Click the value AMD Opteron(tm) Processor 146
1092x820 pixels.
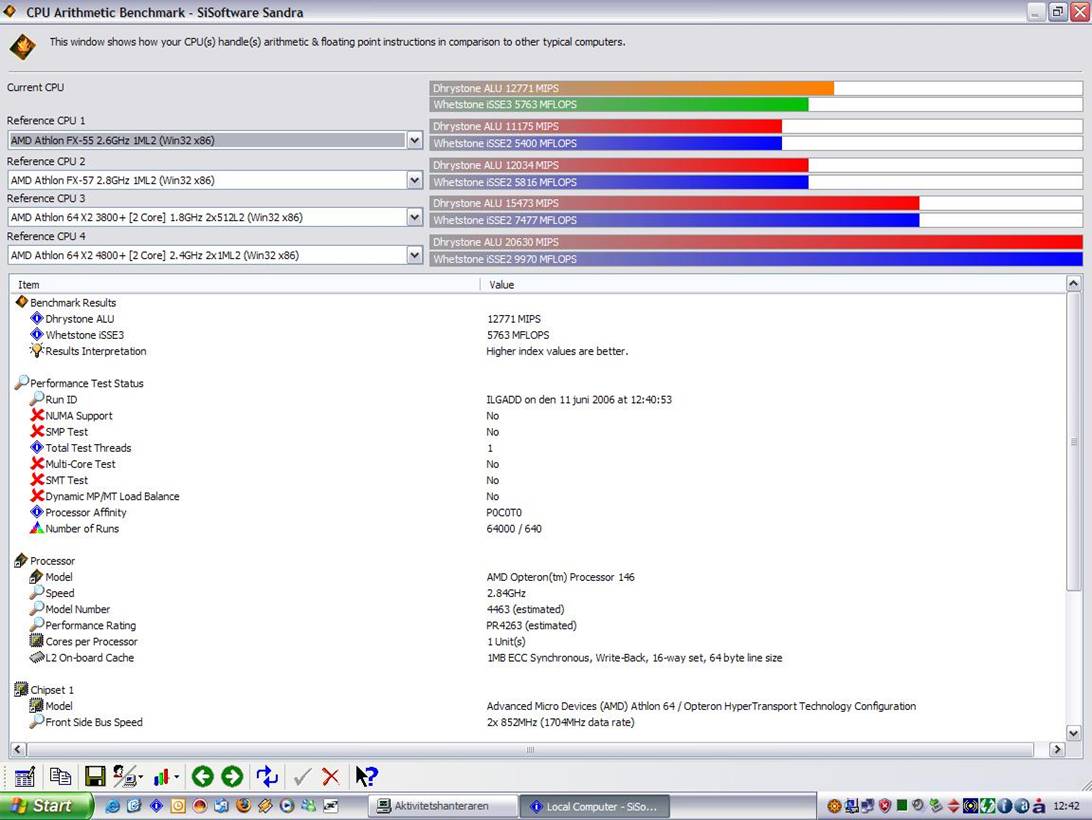click(561, 577)
